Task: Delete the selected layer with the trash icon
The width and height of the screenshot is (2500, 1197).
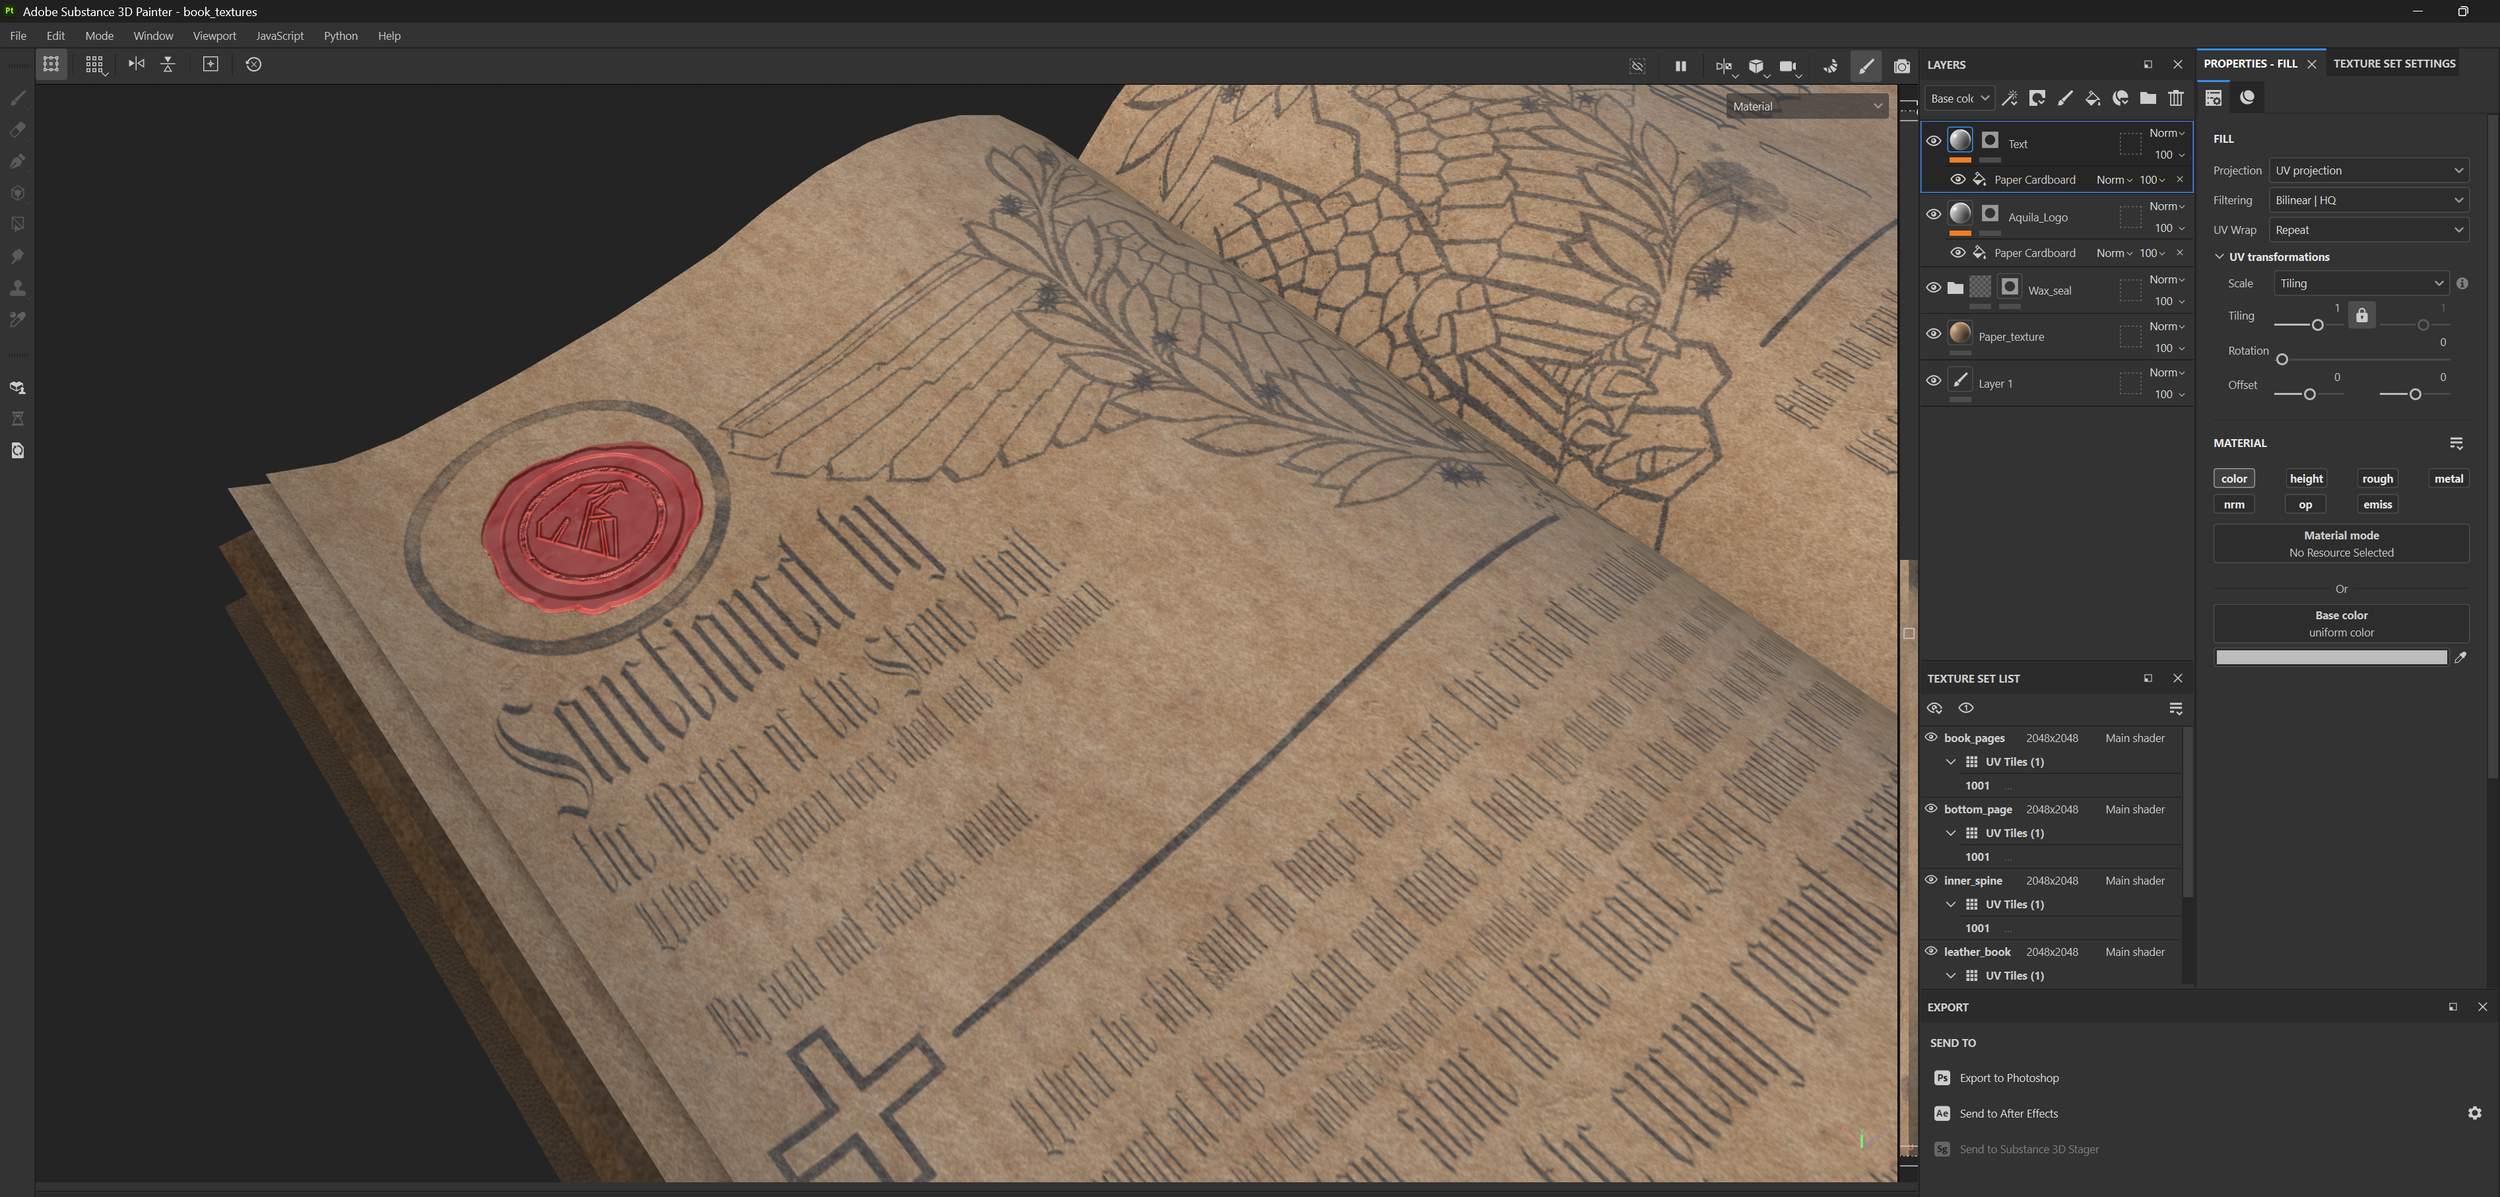Action: click(x=2176, y=98)
